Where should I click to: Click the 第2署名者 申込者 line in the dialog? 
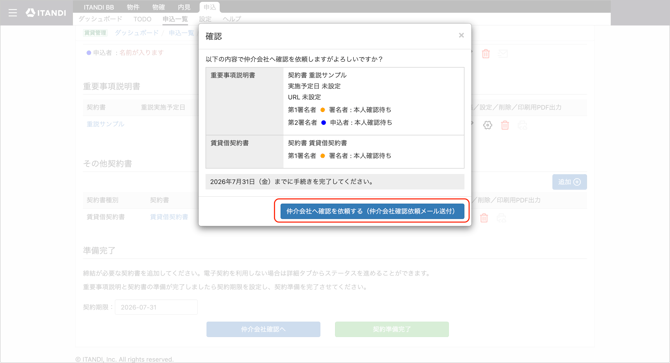pyautogui.click(x=340, y=123)
